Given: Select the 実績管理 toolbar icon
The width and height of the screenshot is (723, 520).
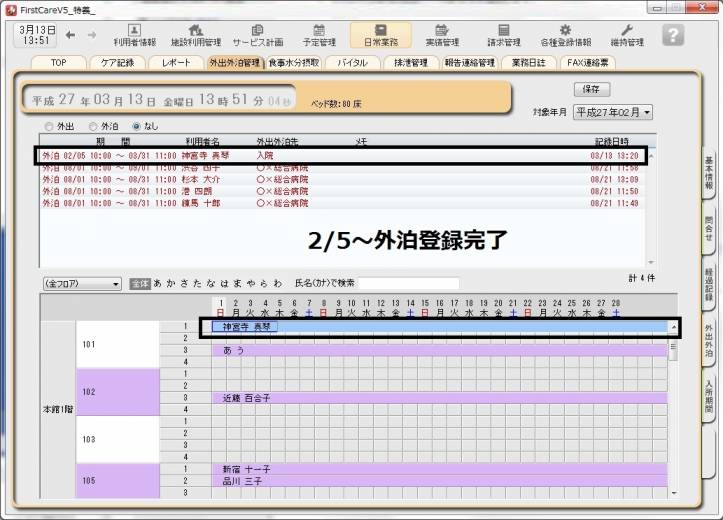Looking at the screenshot, I should (442, 35).
